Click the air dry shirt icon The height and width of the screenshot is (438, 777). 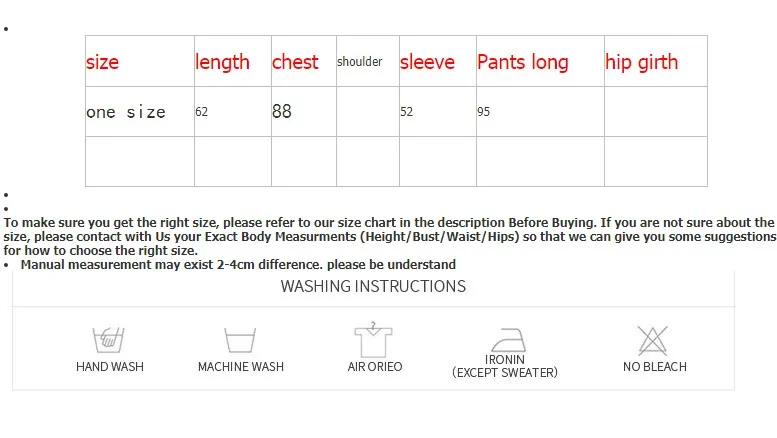tap(373, 339)
